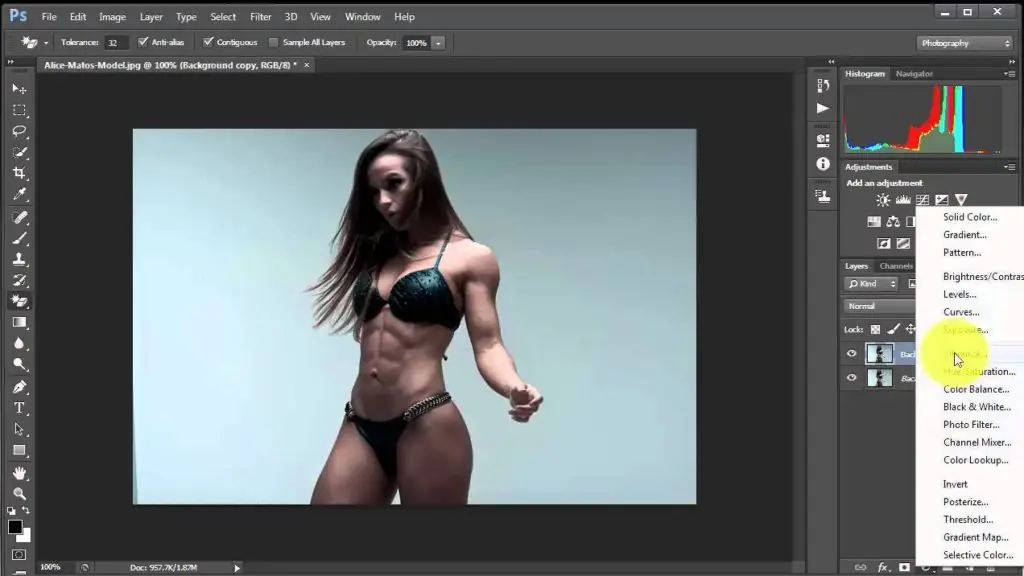Viewport: 1024px width, 576px height.
Task: Toggle the Contiguous checkbox
Action: [208, 42]
